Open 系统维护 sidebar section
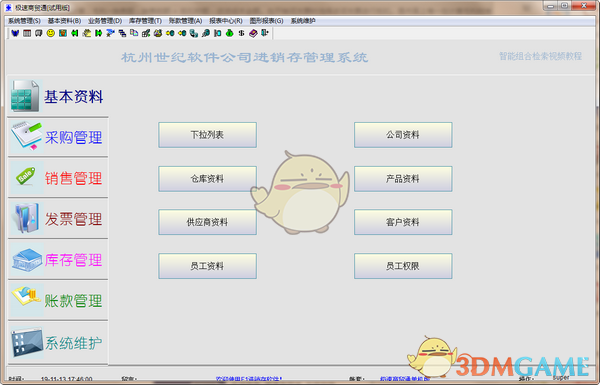600x385 pixels. (x=58, y=343)
